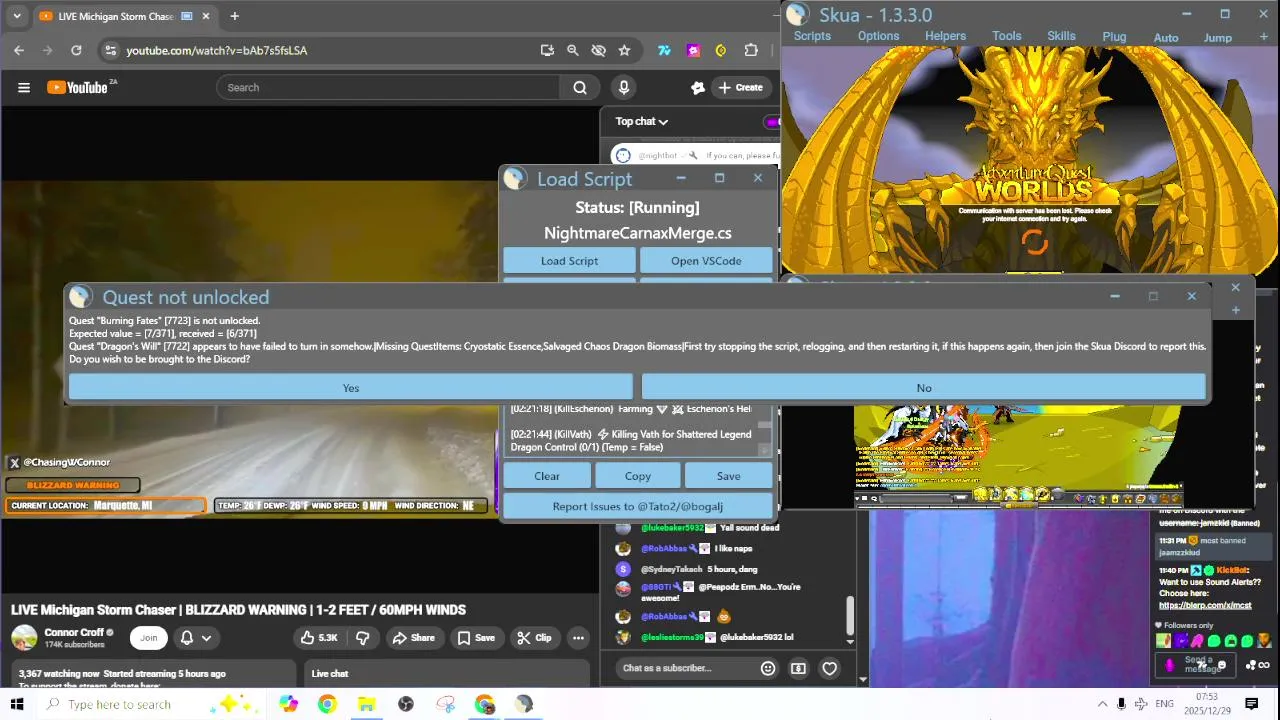Open Skua bird icon on the taskbar
Viewport: 1280px width, 720px height.
[524, 704]
